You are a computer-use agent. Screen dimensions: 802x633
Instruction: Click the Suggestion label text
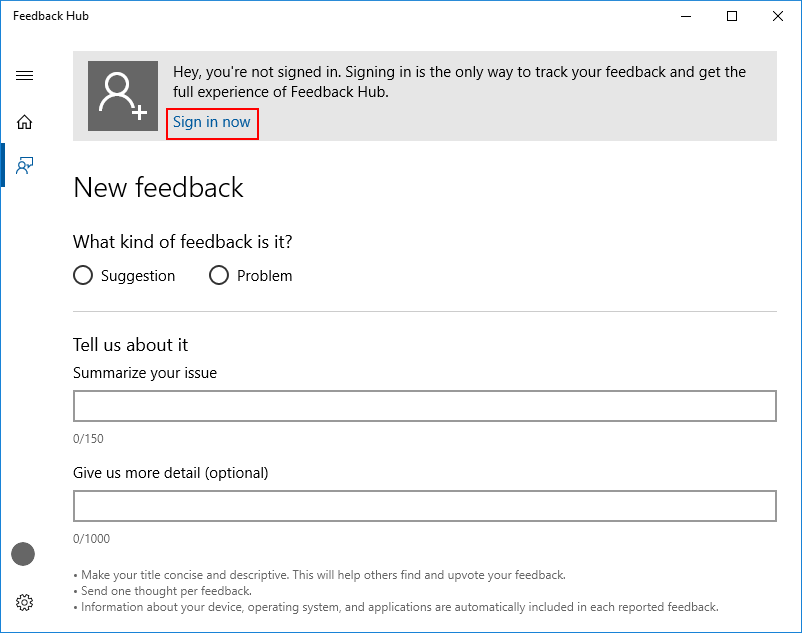[x=138, y=276]
